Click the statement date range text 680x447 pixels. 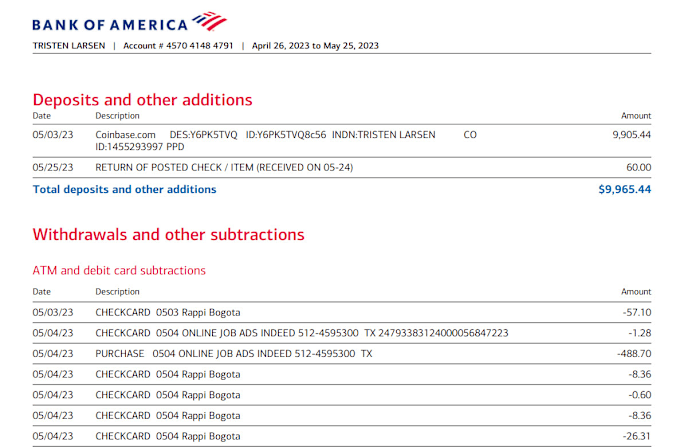click(315, 46)
